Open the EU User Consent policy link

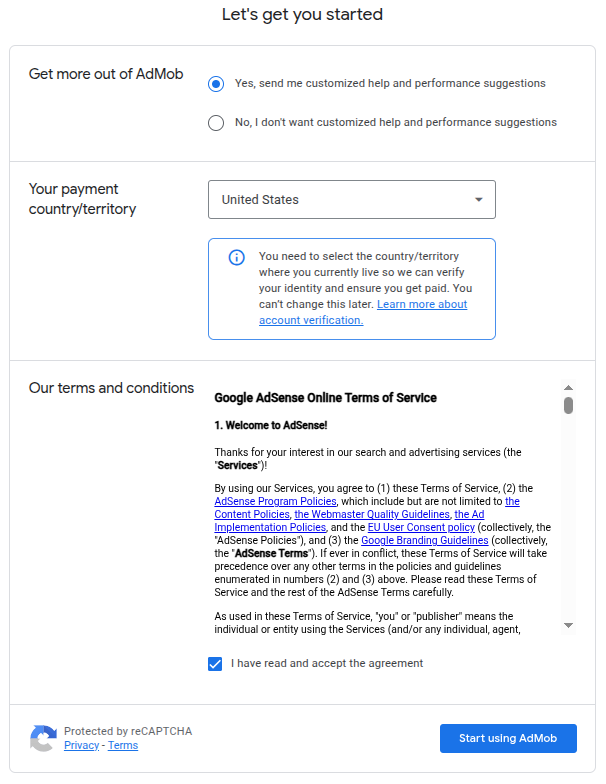tap(421, 527)
